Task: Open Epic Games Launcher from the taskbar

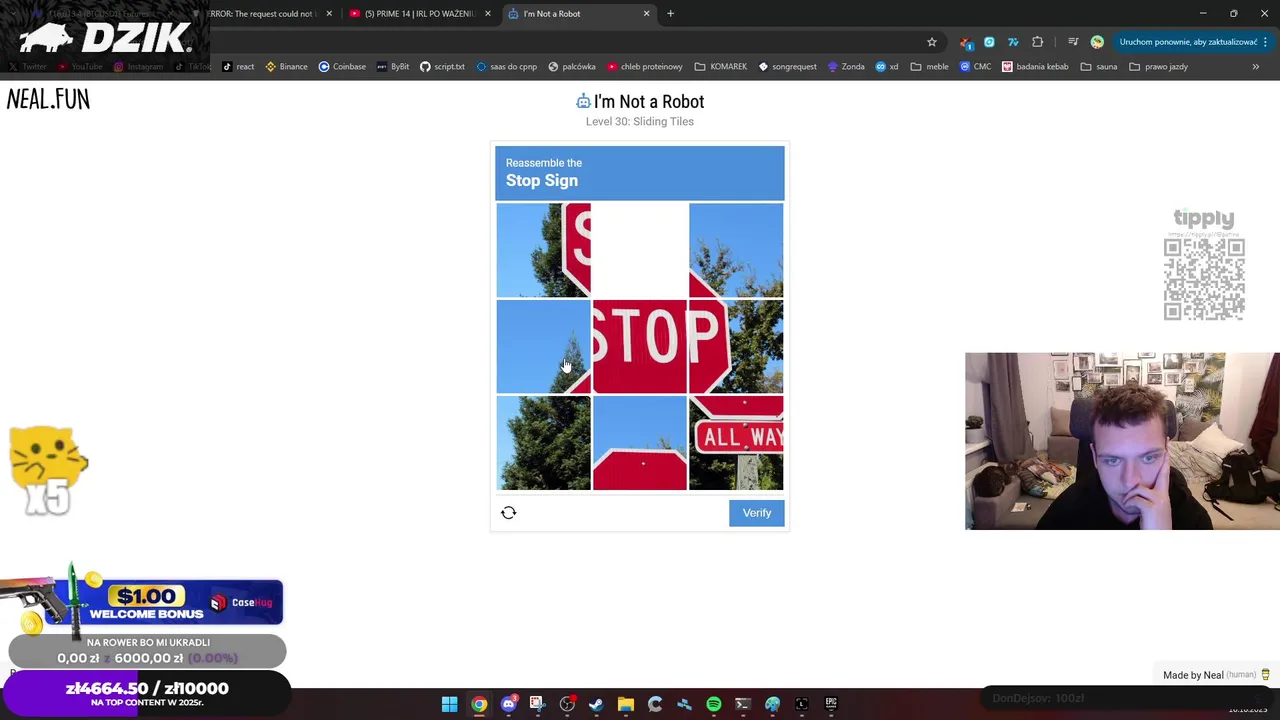Action: 830,704
